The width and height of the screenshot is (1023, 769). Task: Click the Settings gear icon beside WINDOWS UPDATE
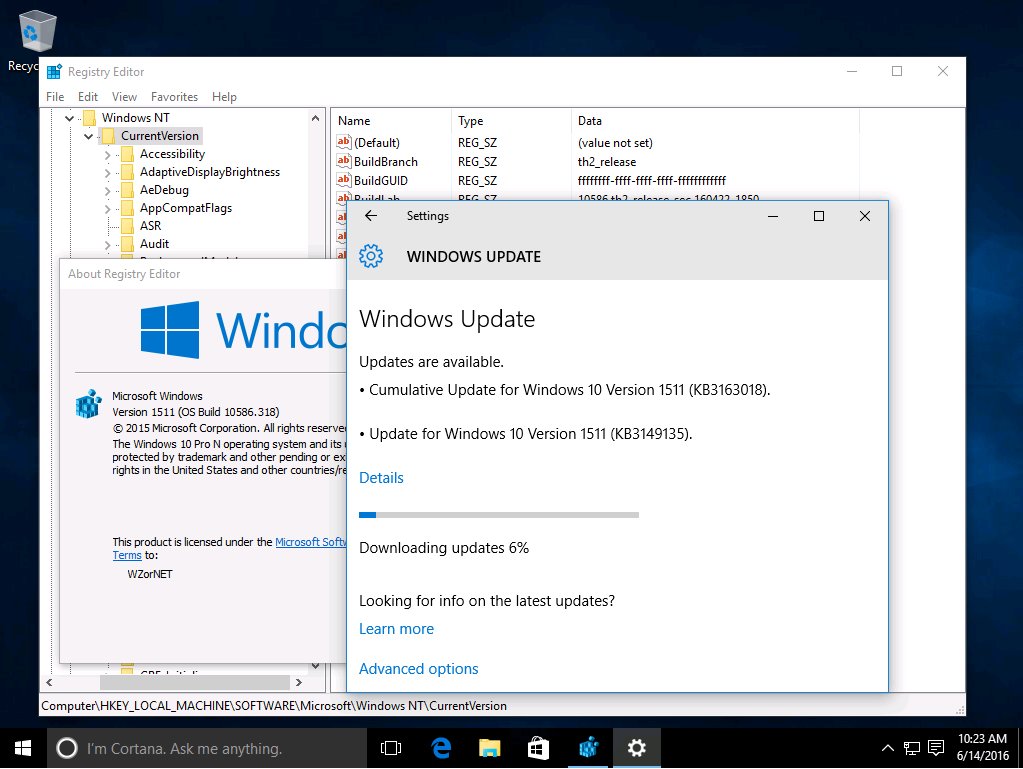pyautogui.click(x=371, y=256)
